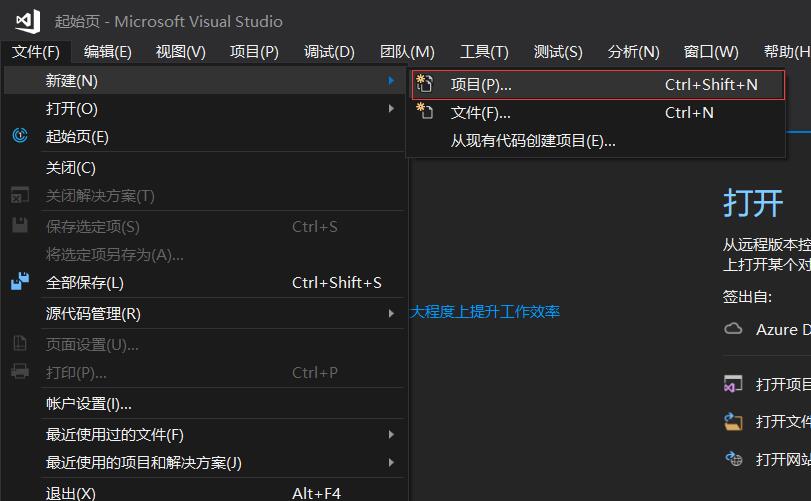This screenshot has height=501, width=811.
Task: Choose 文件(F)... in the New submenu
Action: (x=598, y=112)
